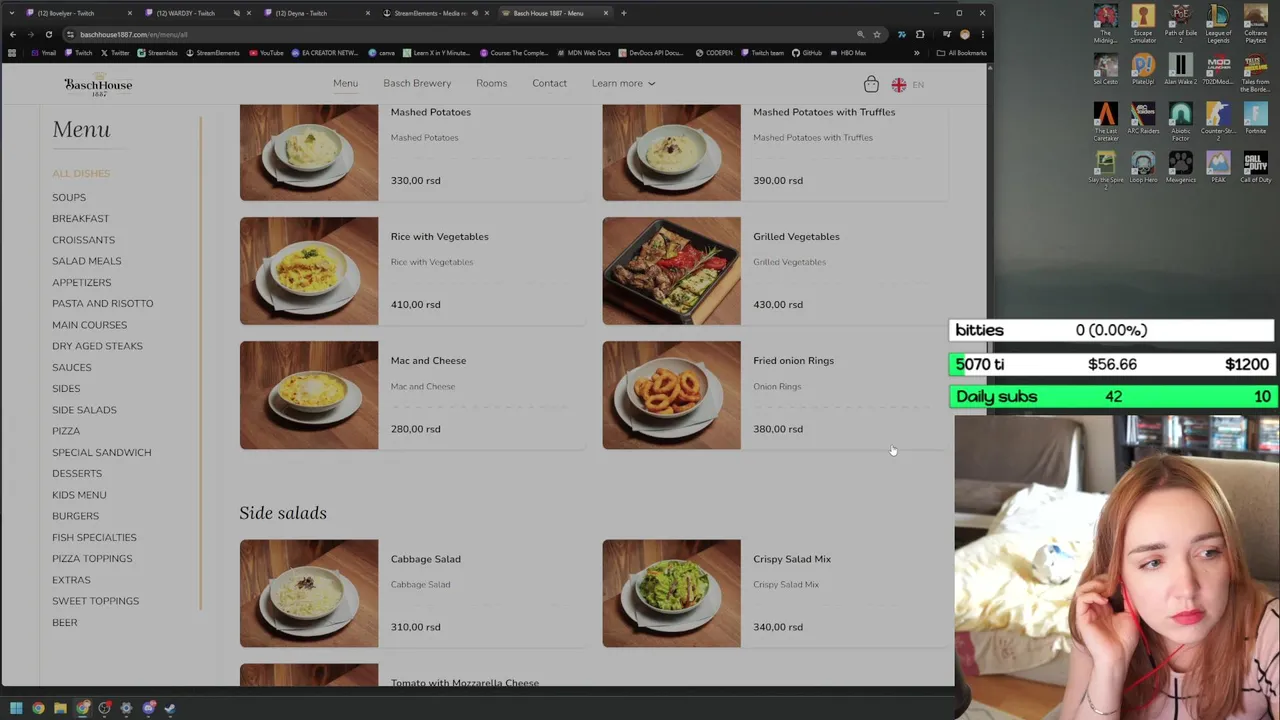Open the MDN Web Docs bookmark
1280x720 pixels.
(x=583, y=53)
